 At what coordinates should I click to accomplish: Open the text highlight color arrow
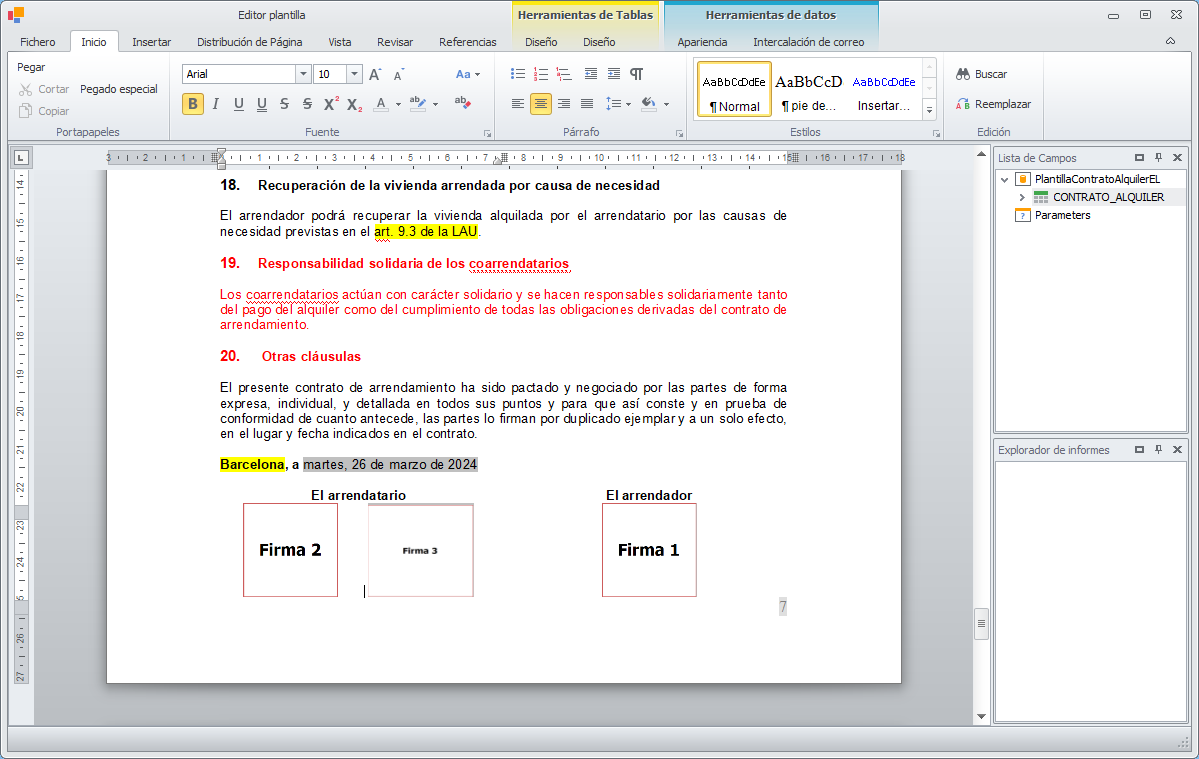coord(437,104)
